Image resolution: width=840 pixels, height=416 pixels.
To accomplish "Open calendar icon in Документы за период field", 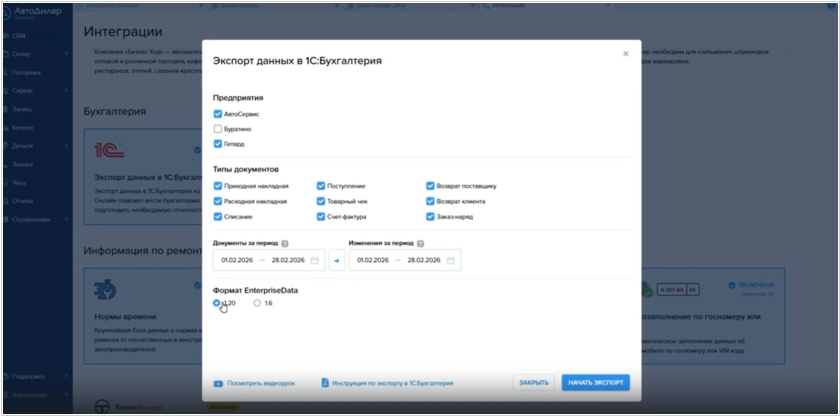I will click(x=314, y=260).
